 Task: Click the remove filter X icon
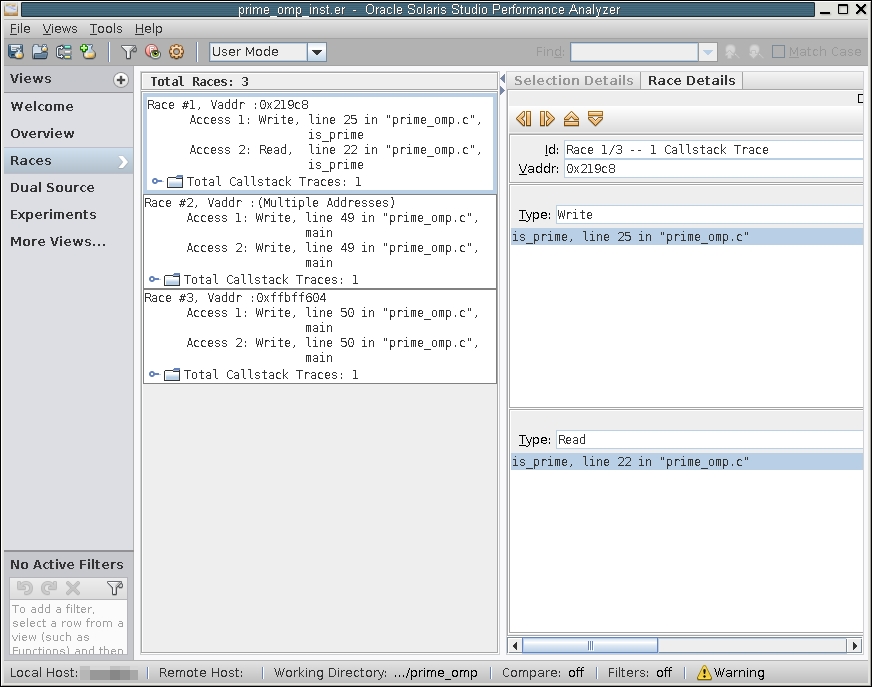click(x=73, y=587)
